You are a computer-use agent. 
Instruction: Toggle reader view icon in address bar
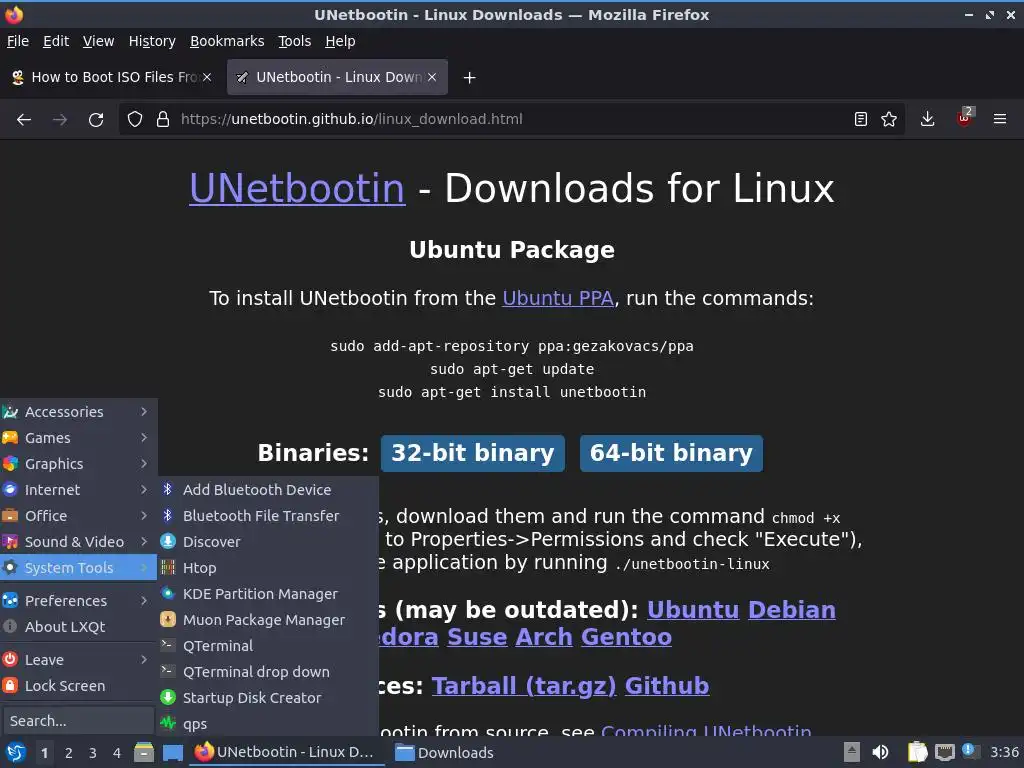(x=861, y=119)
